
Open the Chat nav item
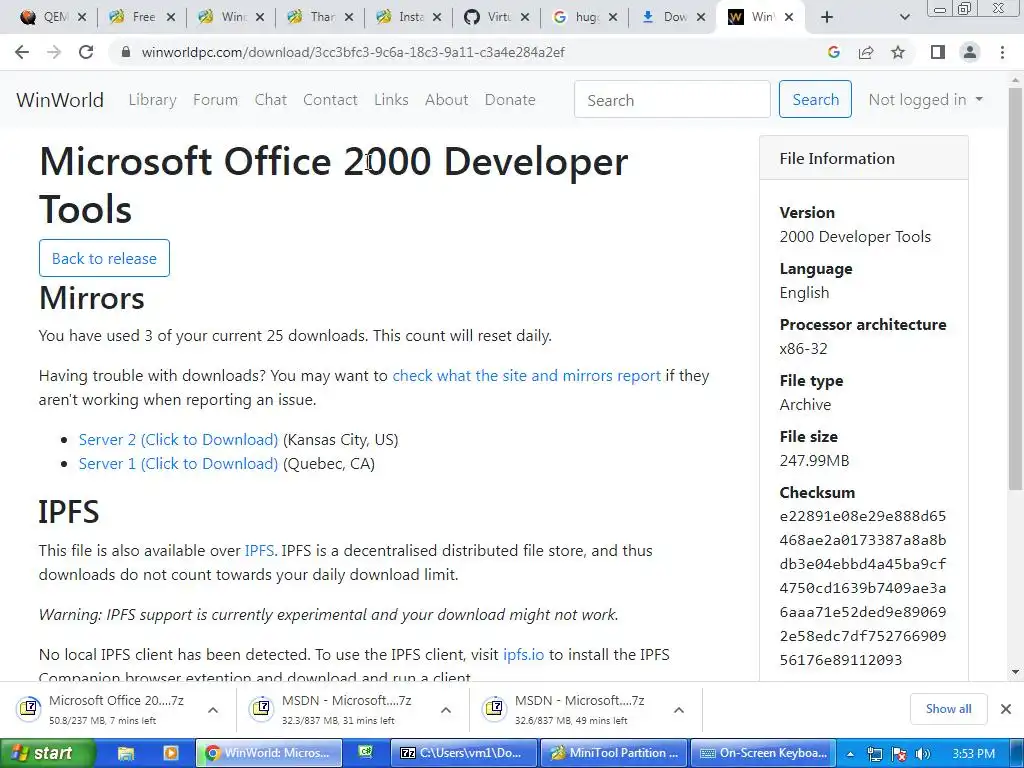coord(270,100)
